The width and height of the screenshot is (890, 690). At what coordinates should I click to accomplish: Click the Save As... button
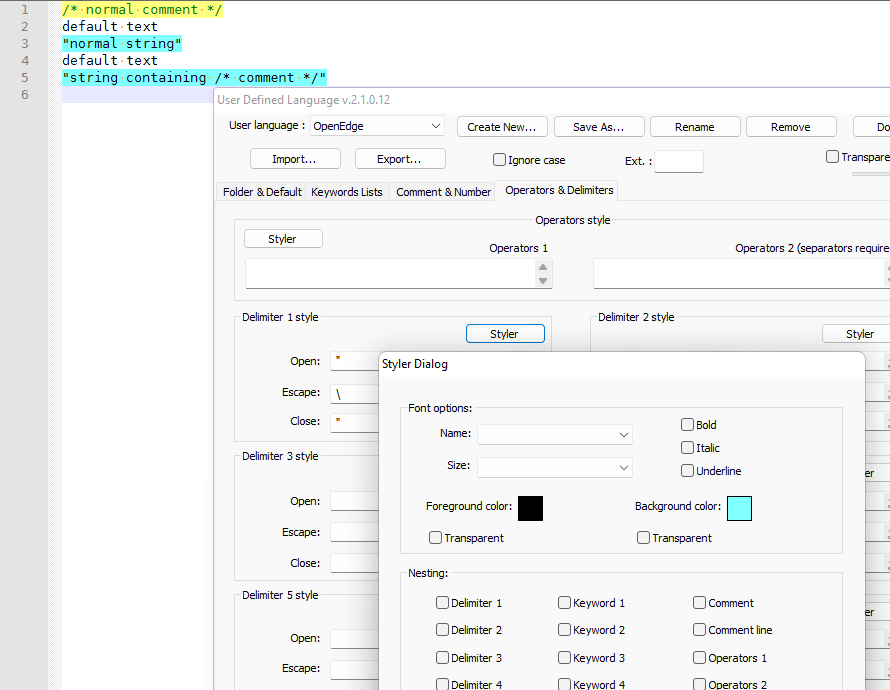click(x=599, y=127)
